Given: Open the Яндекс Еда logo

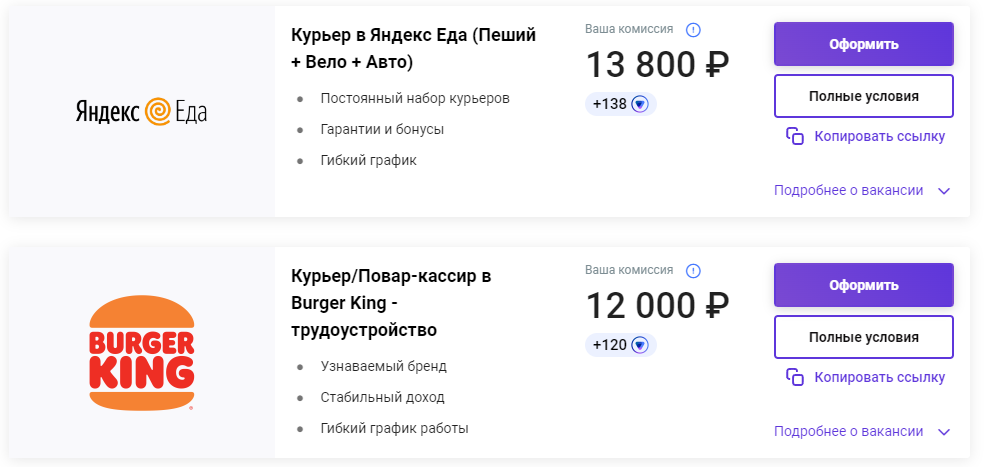Looking at the screenshot, I should tap(141, 112).
